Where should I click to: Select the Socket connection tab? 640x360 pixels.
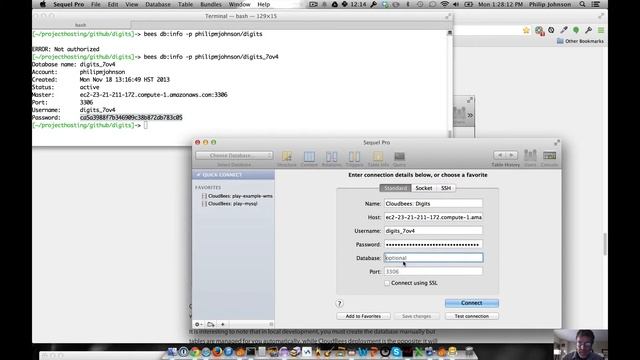coord(424,188)
